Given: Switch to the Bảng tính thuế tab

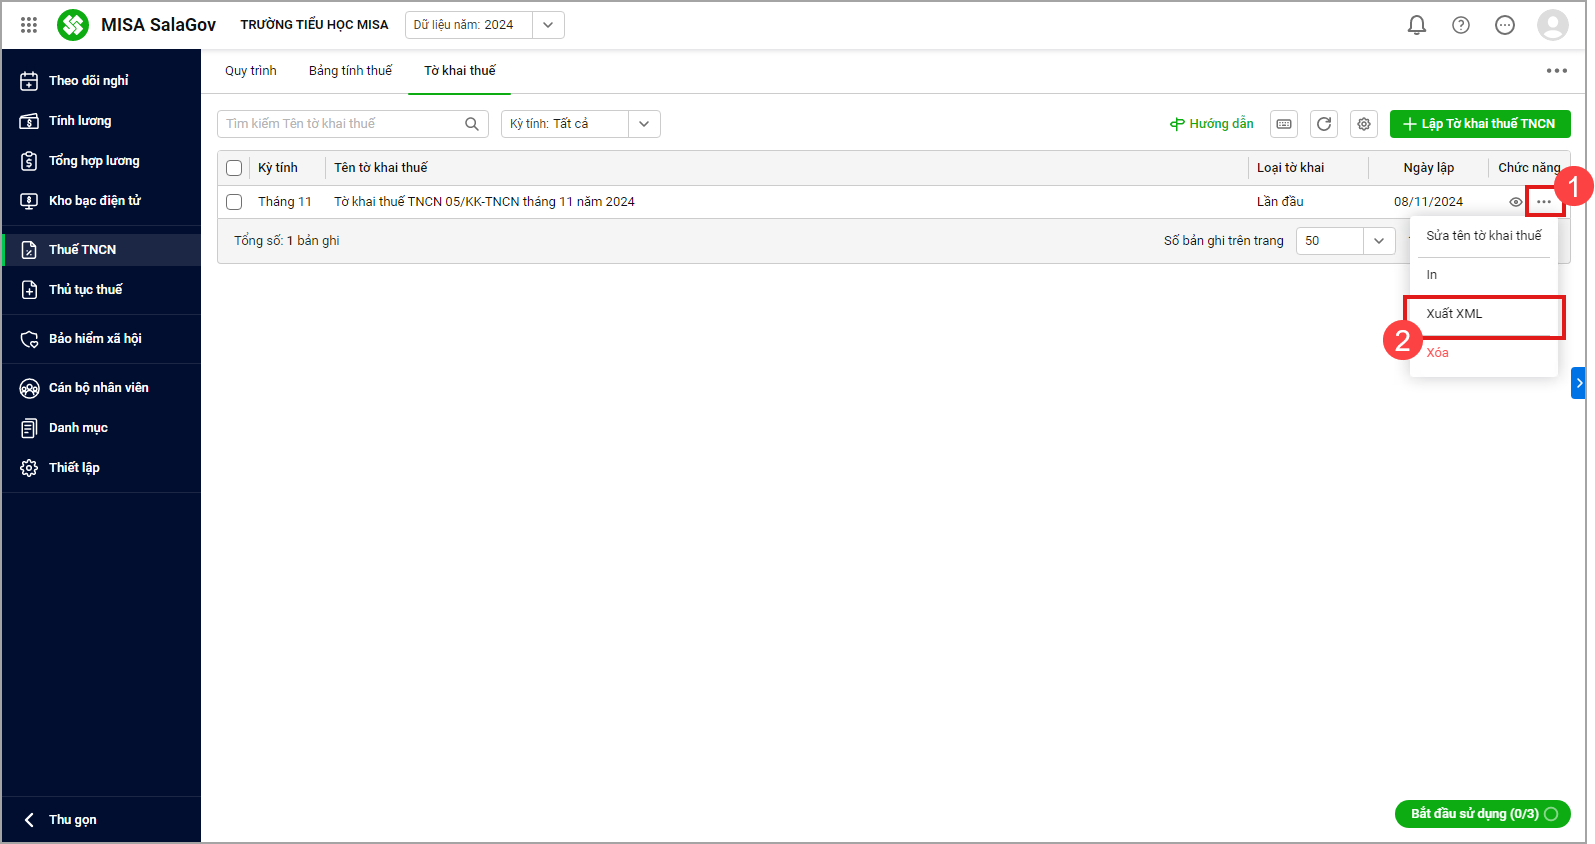Looking at the screenshot, I should [350, 71].
